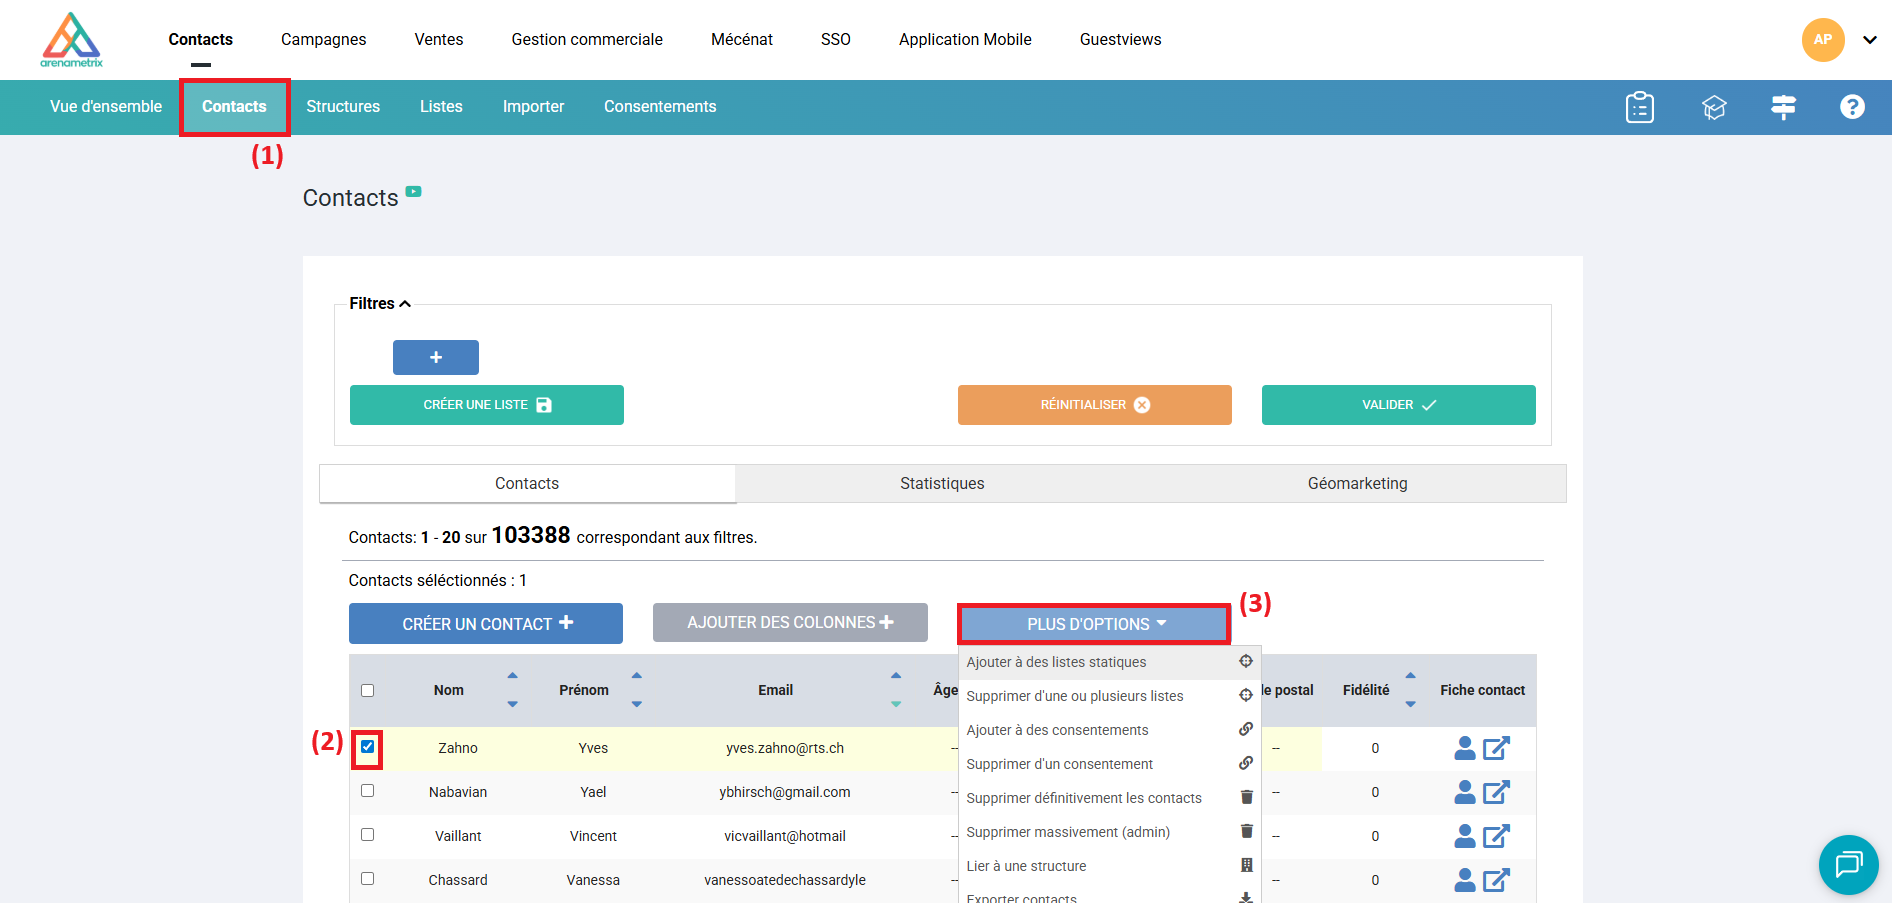The width and height of the screenshot is (1892, 903).
Task: Open the Géomarketing tab
Action: (1357, 484)
